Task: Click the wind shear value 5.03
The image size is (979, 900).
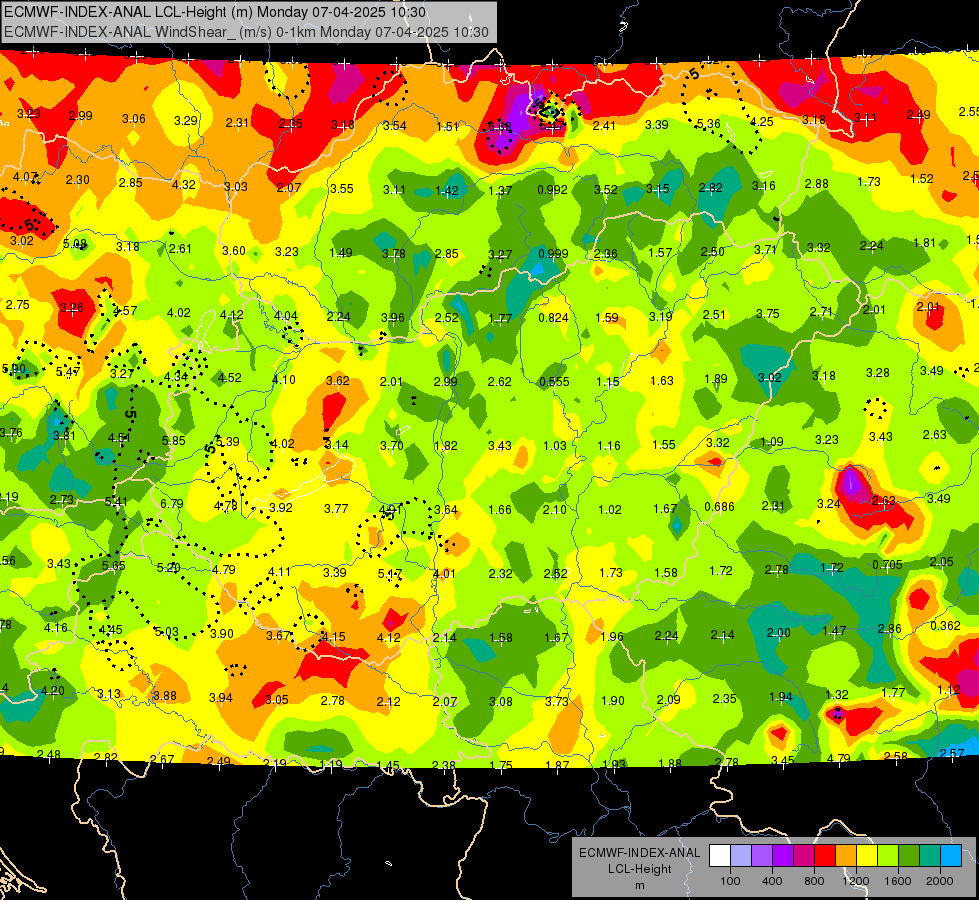Action: 167,631
